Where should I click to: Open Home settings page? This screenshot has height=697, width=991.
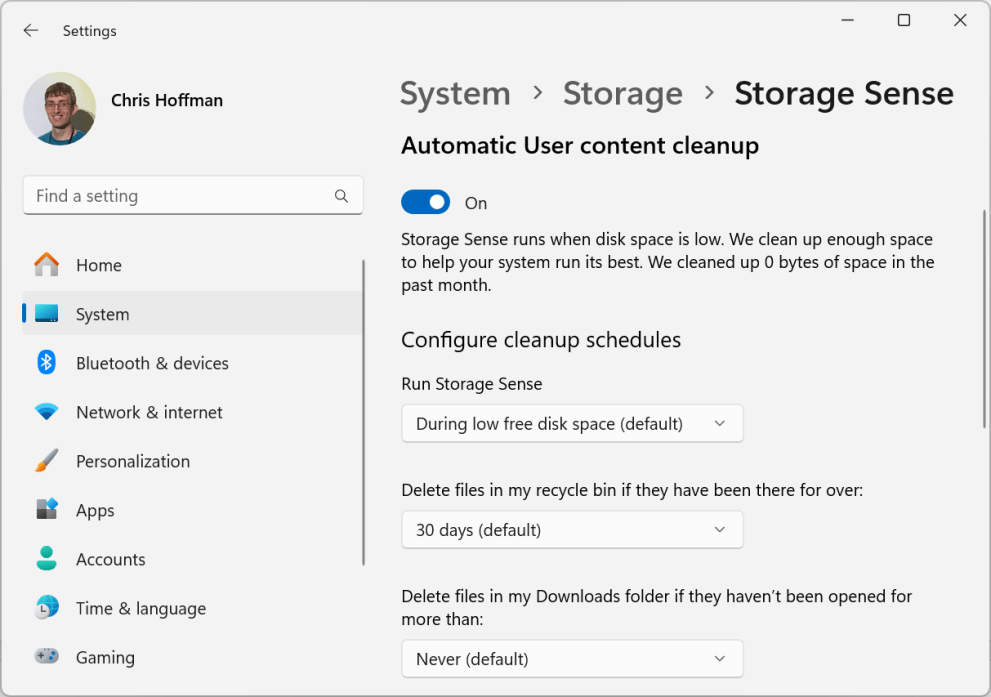(193, 265)
